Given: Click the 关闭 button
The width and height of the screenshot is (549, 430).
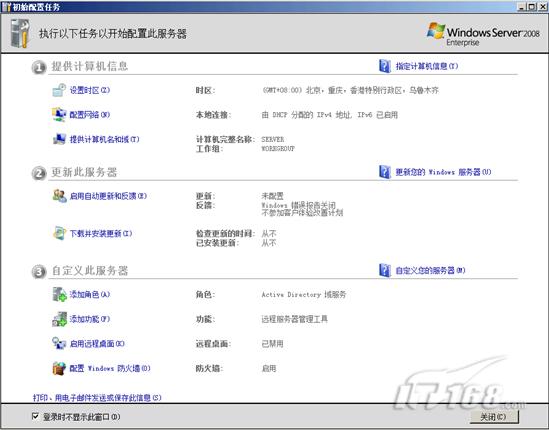Looking at the screenshot, I should coord(494,417).
